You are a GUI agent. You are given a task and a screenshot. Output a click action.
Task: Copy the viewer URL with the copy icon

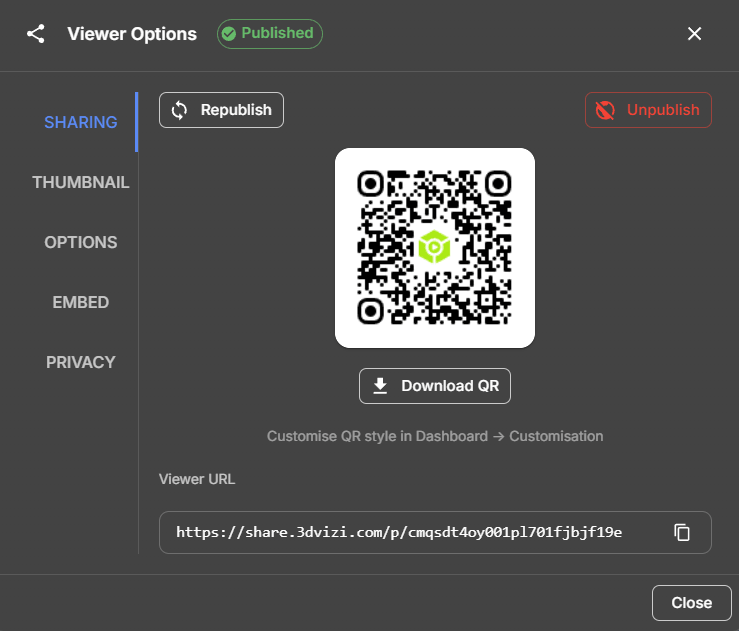682,533
